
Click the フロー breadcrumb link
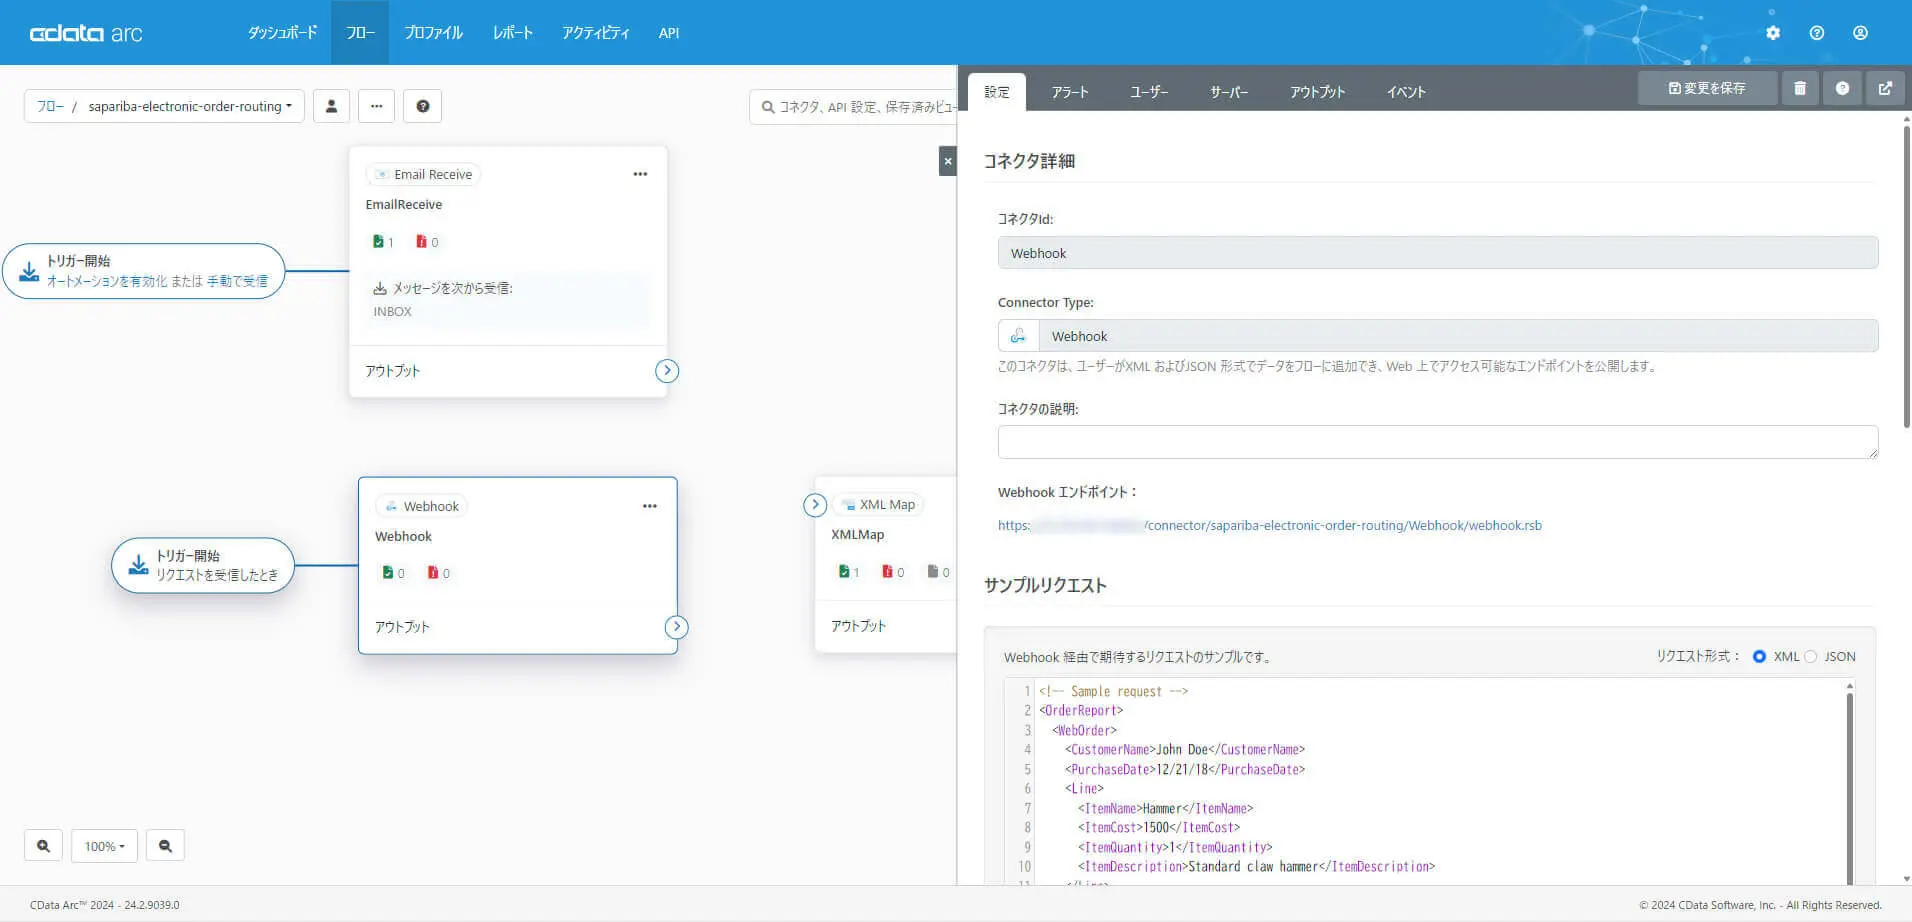[50, 106]
